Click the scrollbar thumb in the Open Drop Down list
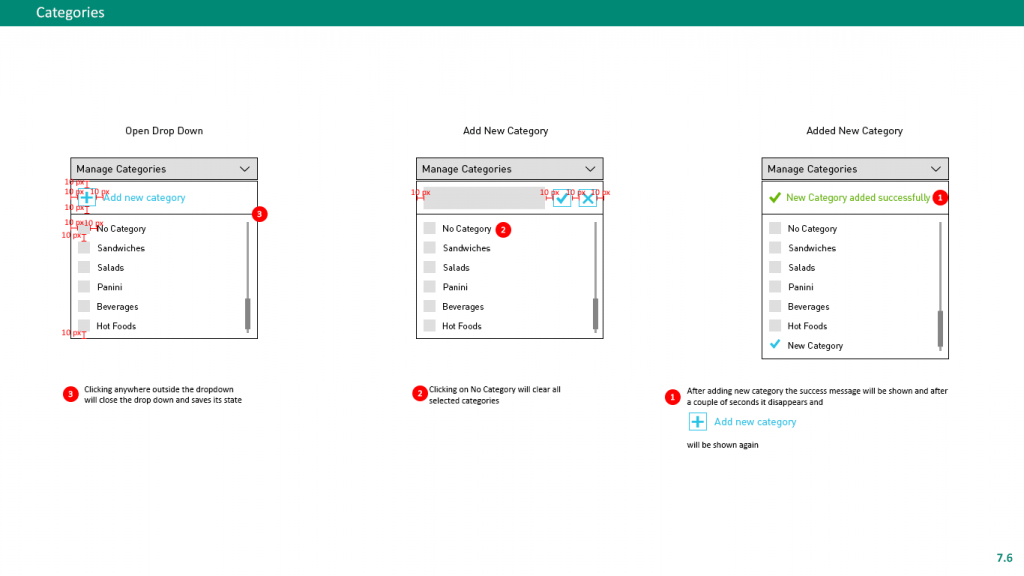The width and height of the screenshot is (1024, 576). click(248, 313)
